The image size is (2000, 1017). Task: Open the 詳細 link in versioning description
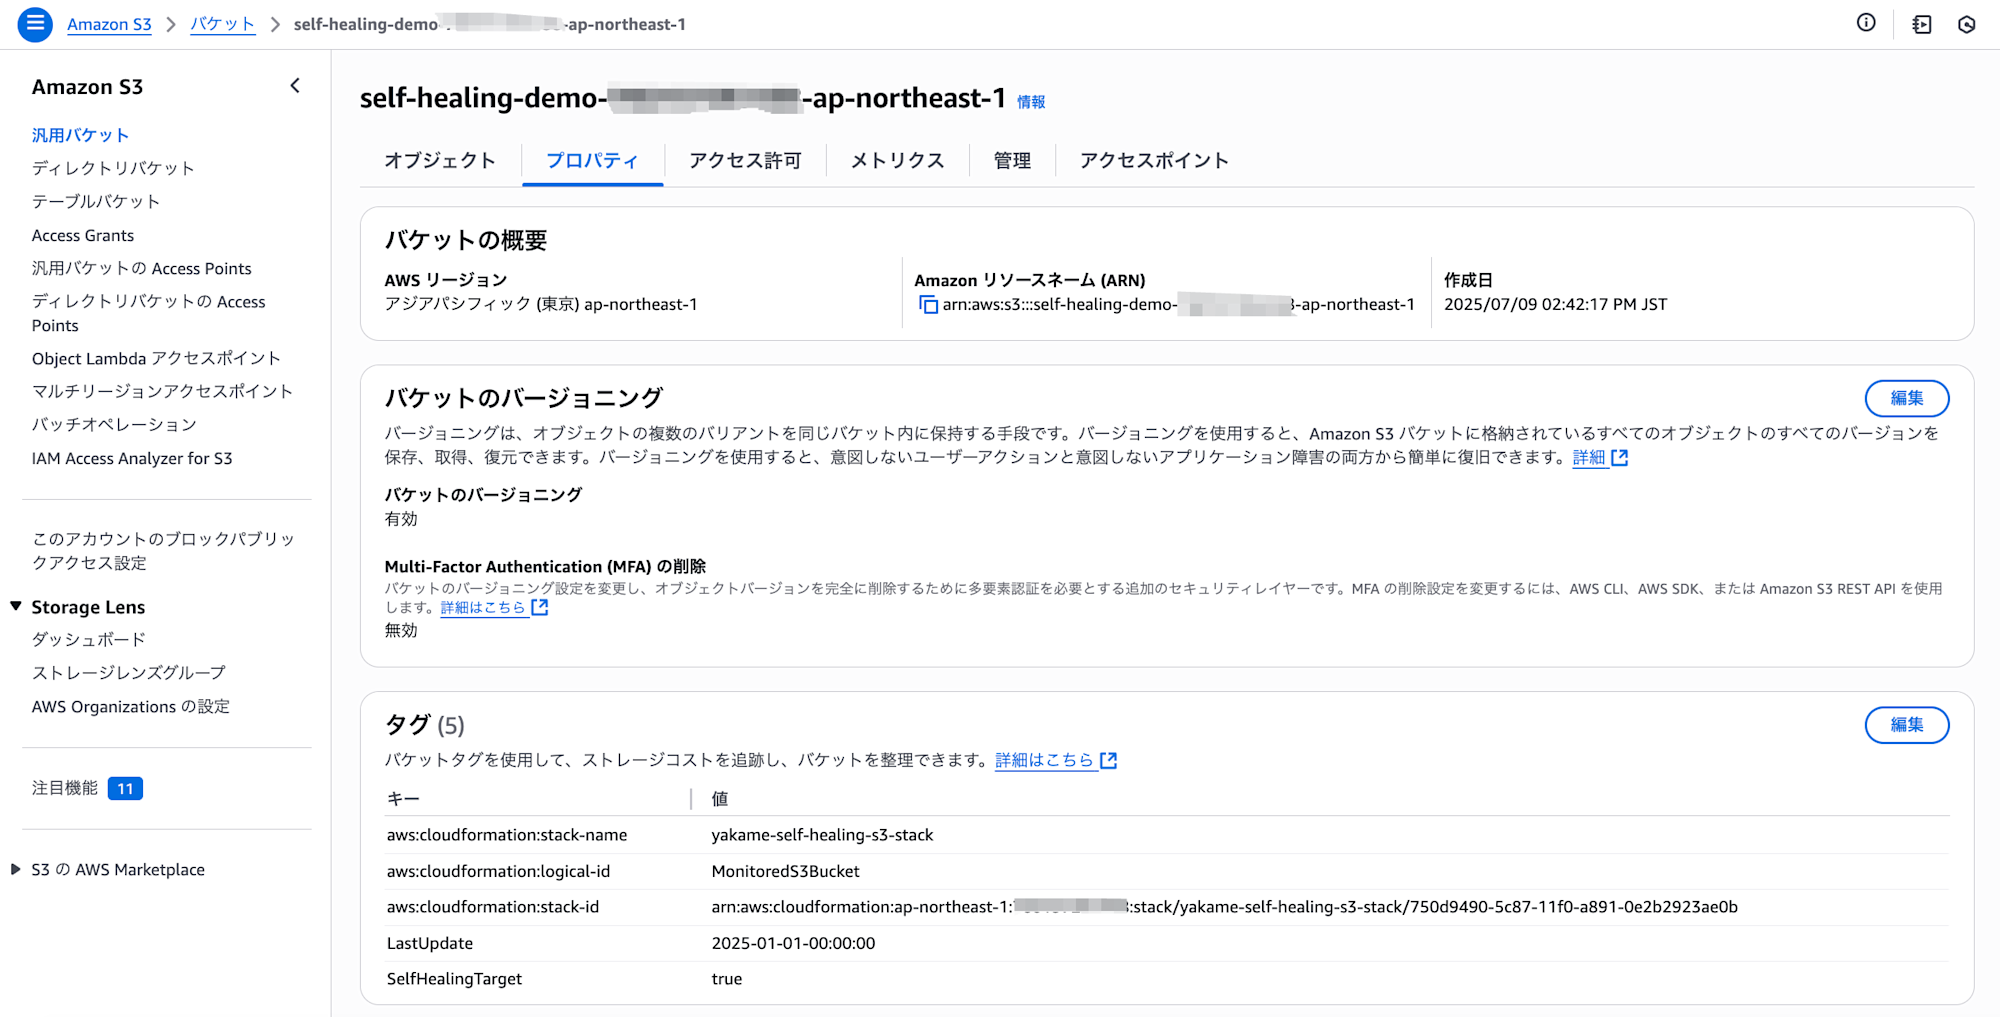pos(1589,458)
